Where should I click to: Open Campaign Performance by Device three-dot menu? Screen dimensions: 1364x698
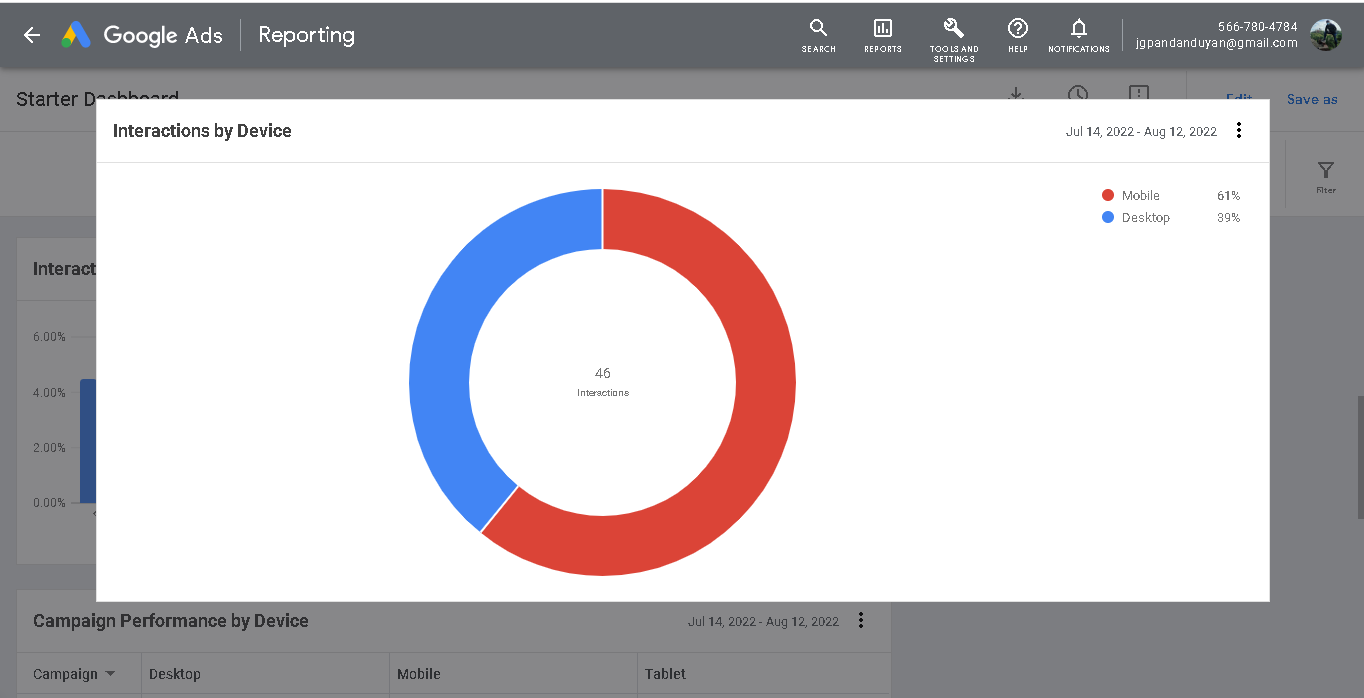(x=861, y=620)
